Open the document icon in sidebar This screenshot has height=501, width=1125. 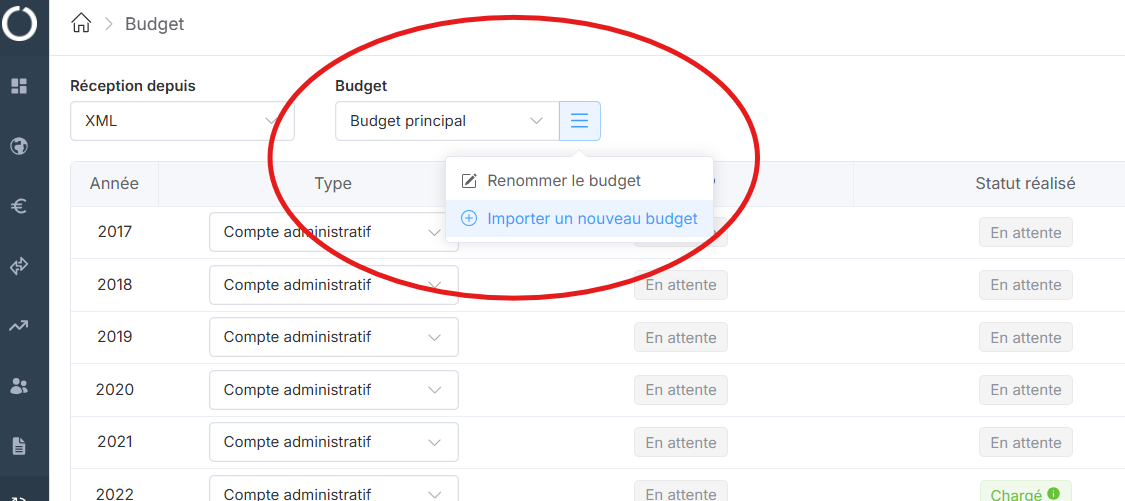point(18,446)
